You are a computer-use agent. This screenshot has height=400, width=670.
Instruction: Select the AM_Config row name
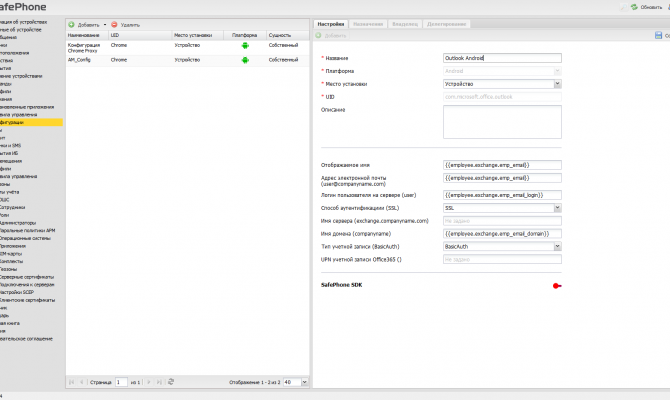tap(79, 60)
